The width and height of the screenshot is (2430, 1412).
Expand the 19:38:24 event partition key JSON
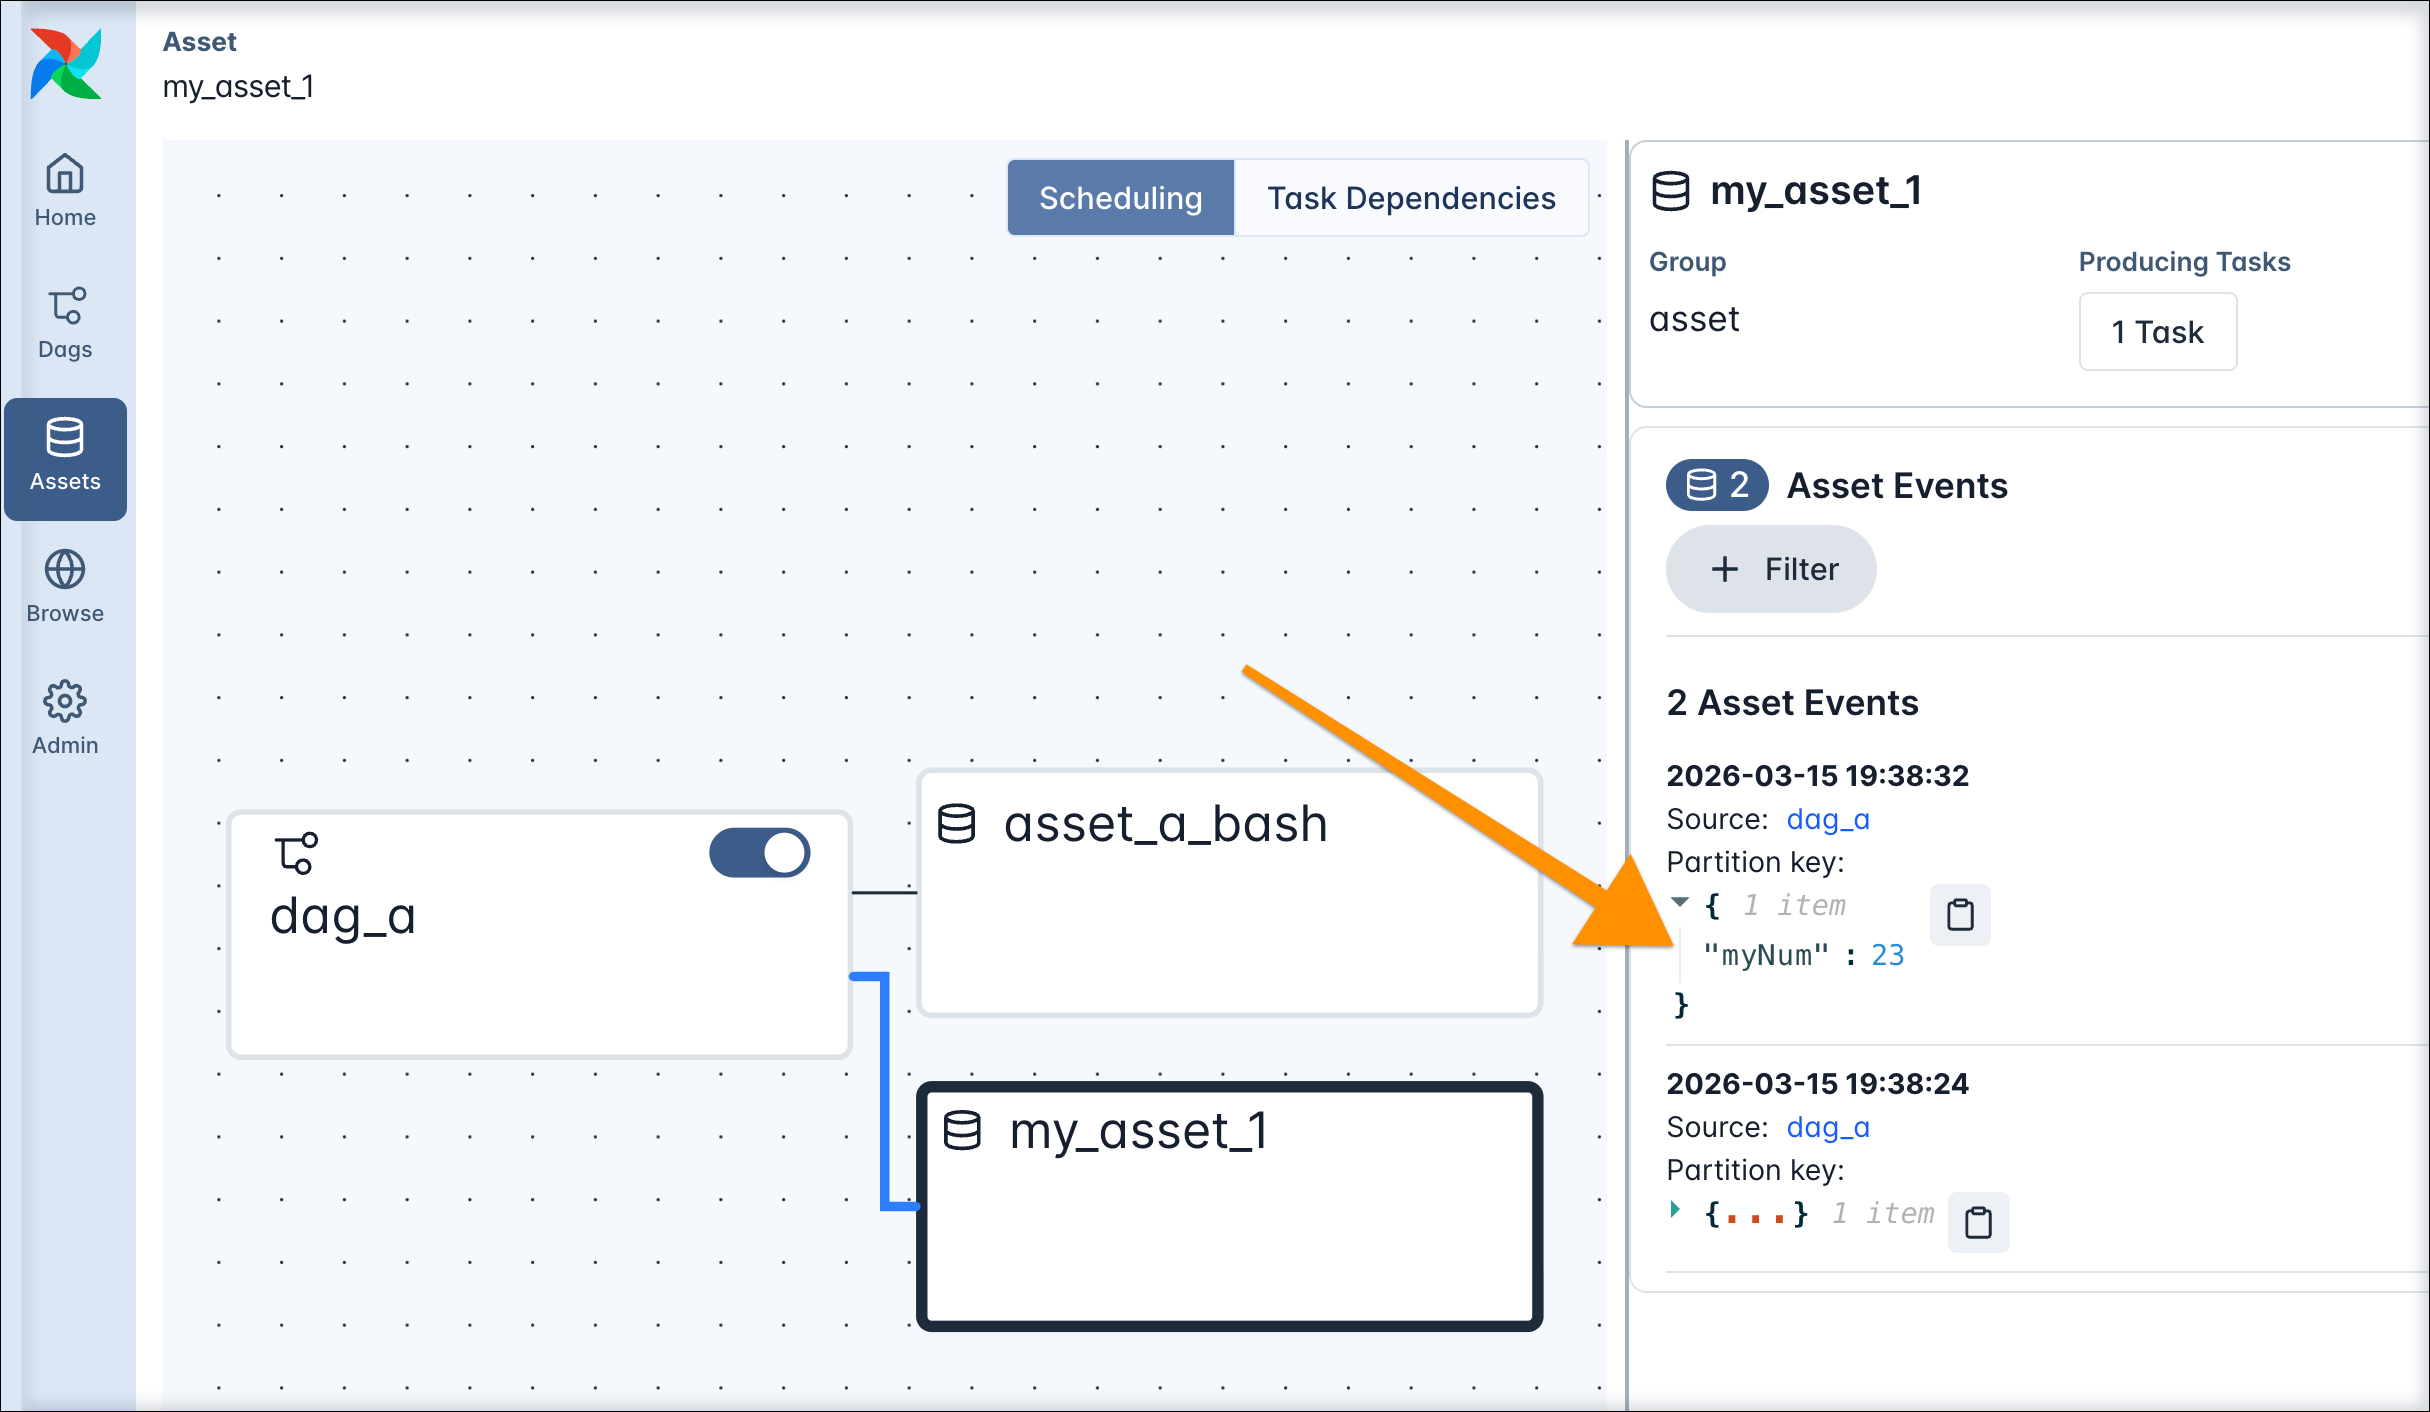coord(1676,1210)
